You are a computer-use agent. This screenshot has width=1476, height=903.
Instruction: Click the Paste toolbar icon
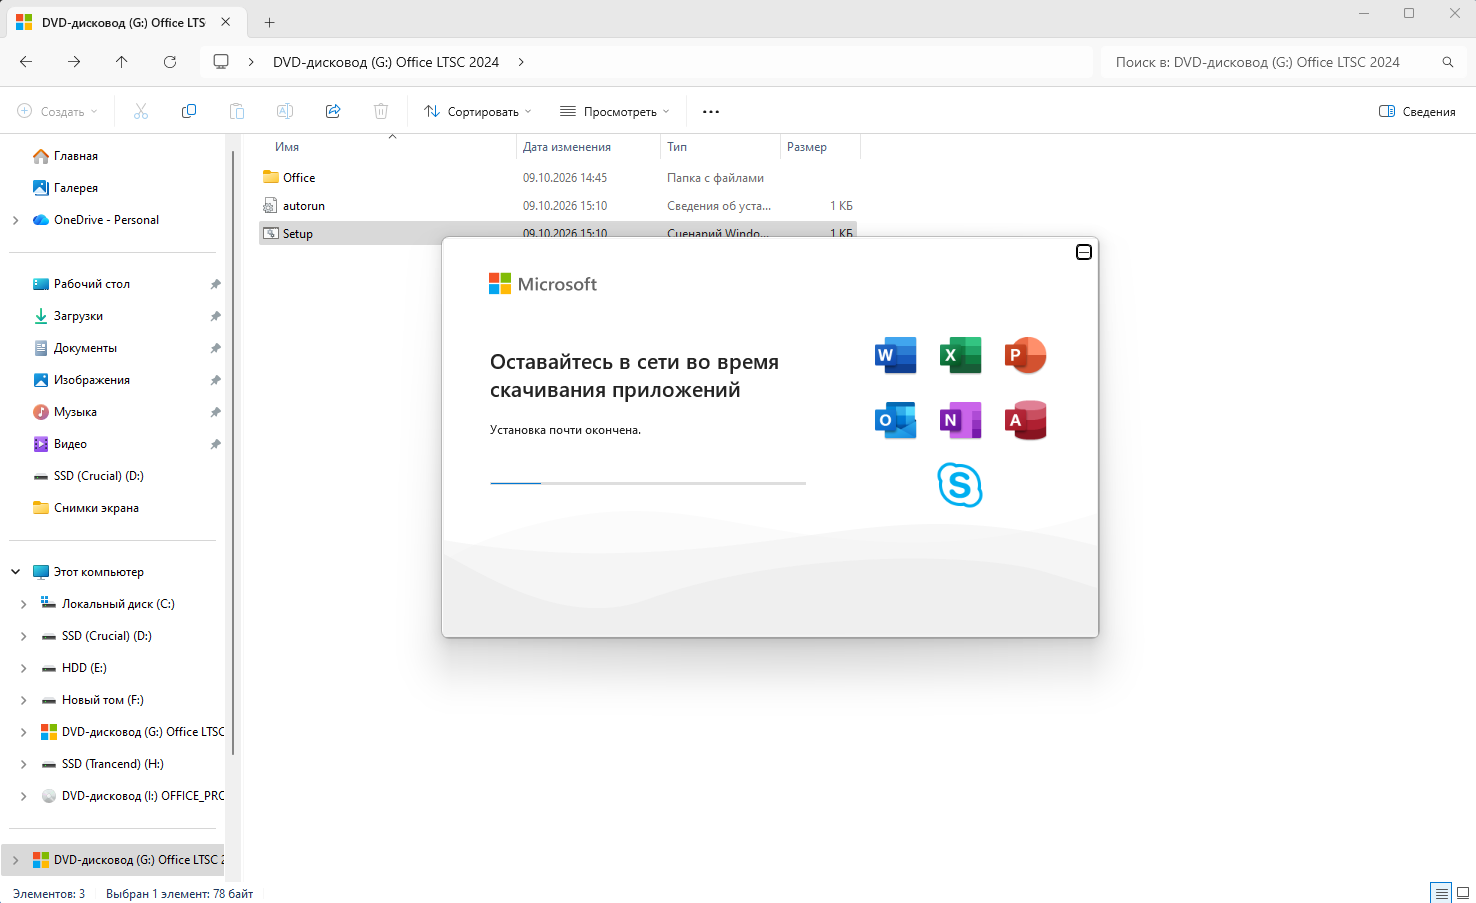tap(237, 111)
